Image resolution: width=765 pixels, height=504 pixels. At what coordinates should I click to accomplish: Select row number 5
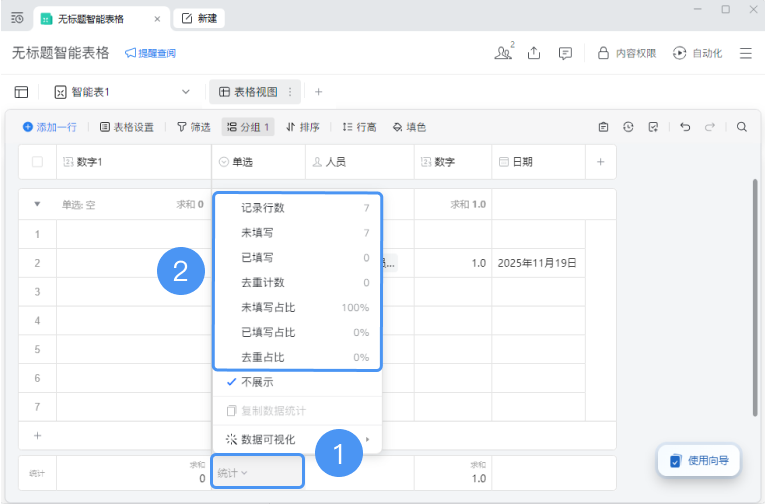[37, 349]
